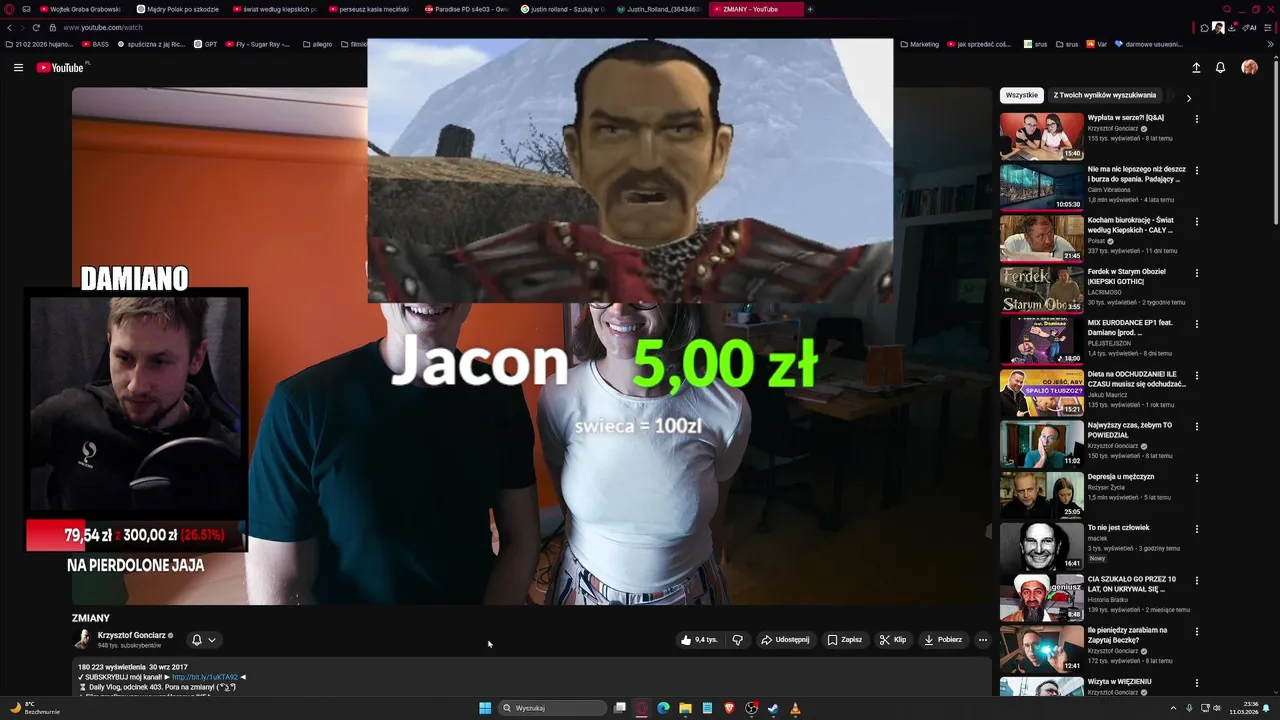Click the Zapisz save button
The image size is (1280, 720).
[x=845, y=639]
